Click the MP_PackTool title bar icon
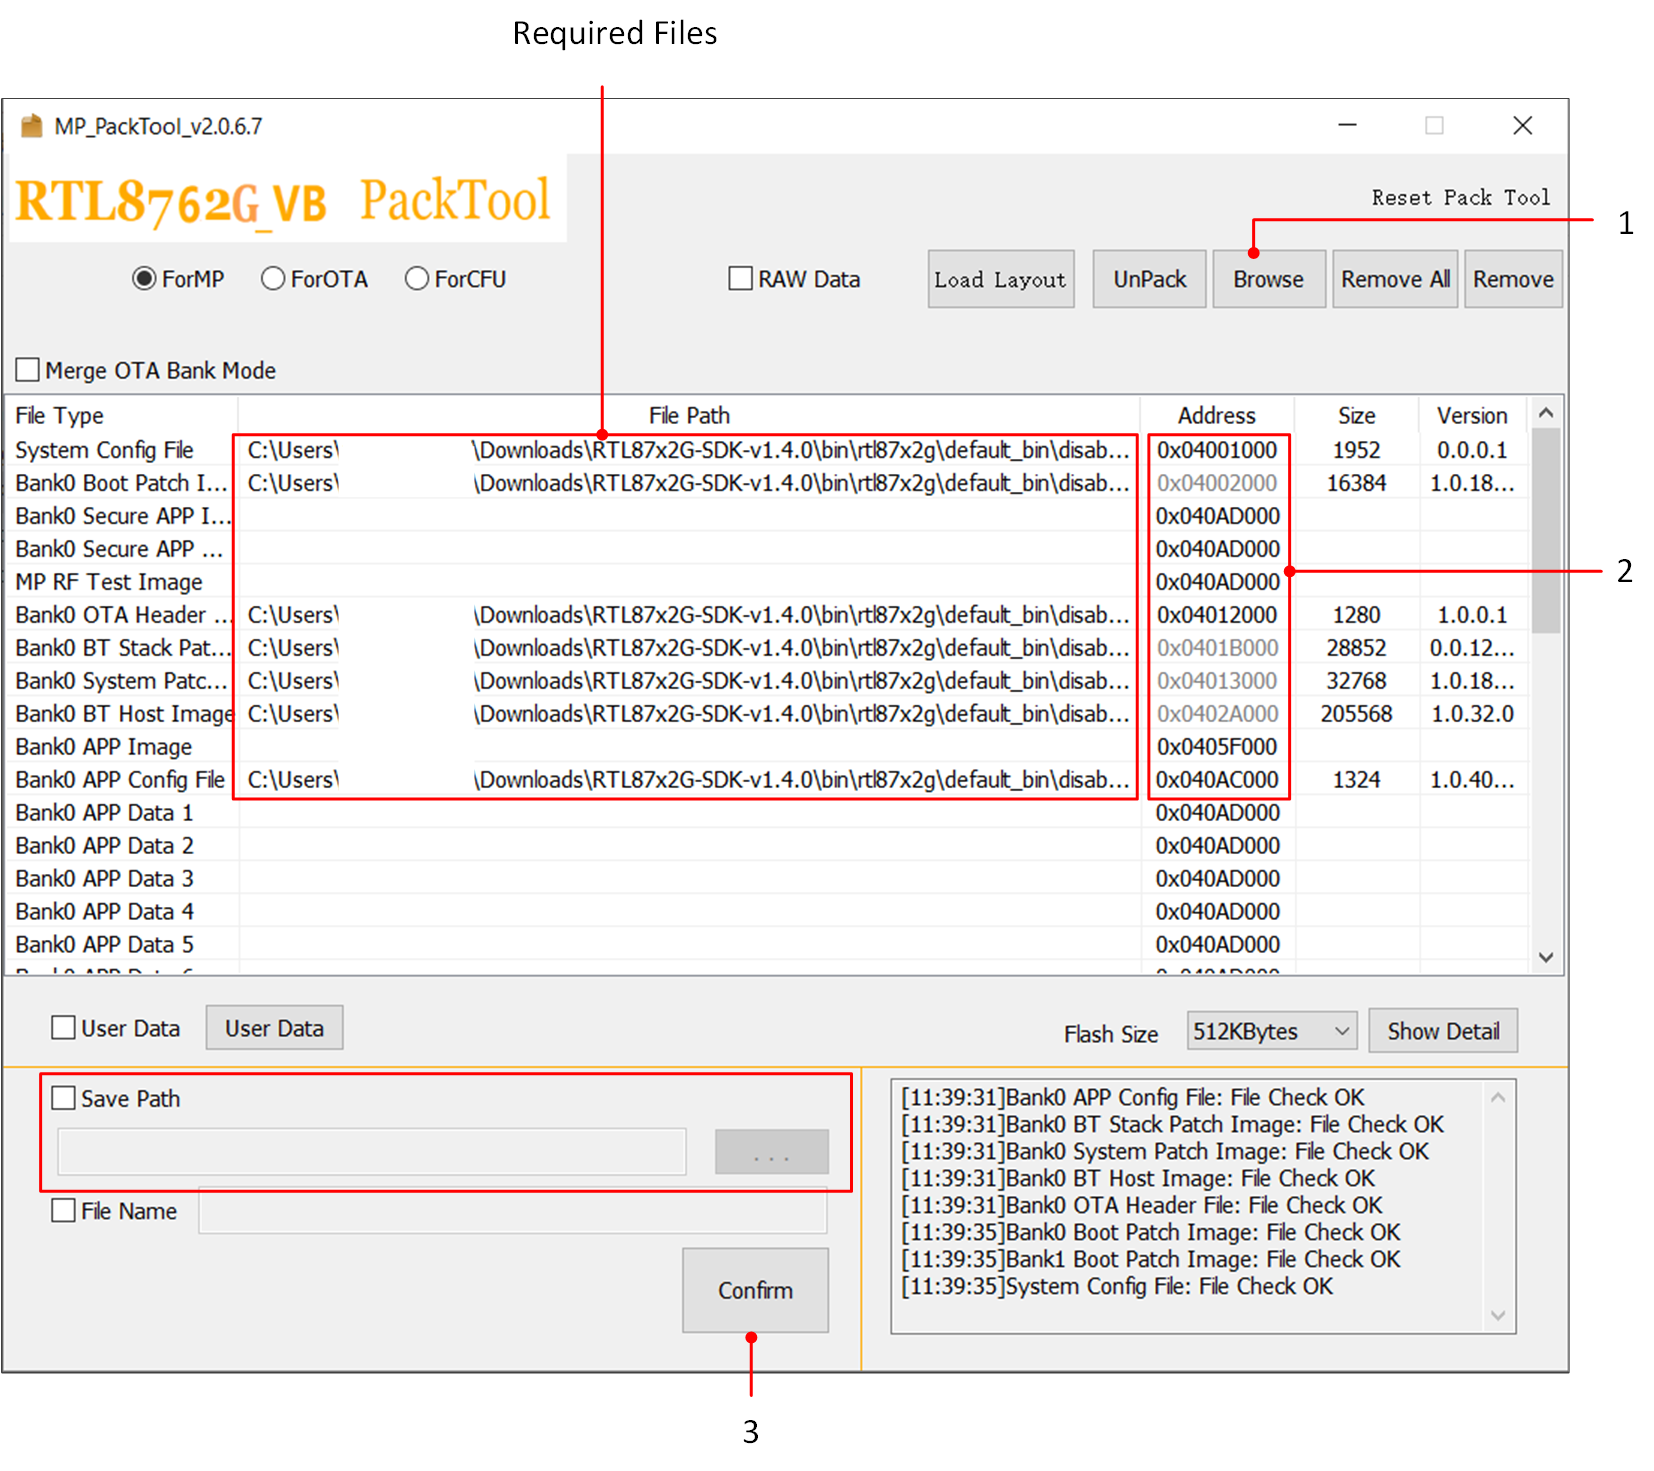This screenshot has height=1471, width=1654. 32,126
